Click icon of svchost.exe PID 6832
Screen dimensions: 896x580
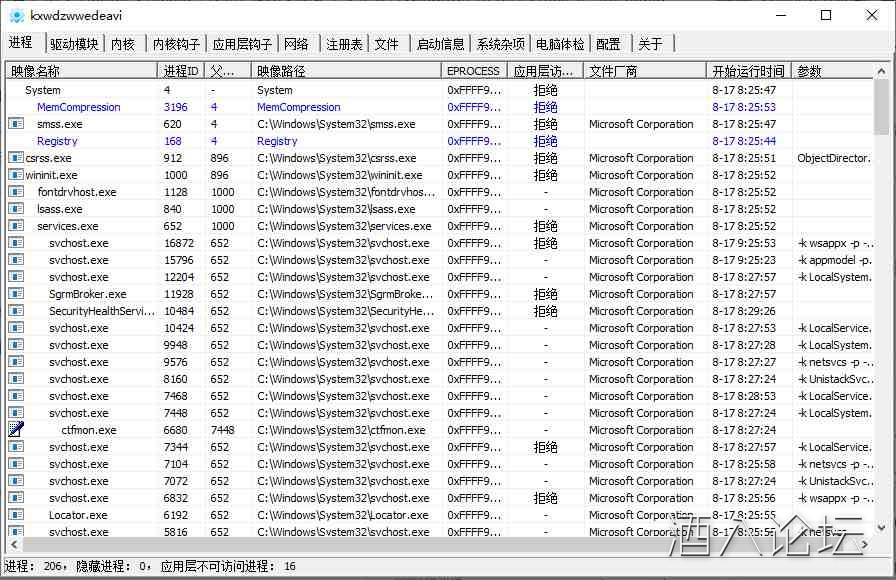[16, 497]
